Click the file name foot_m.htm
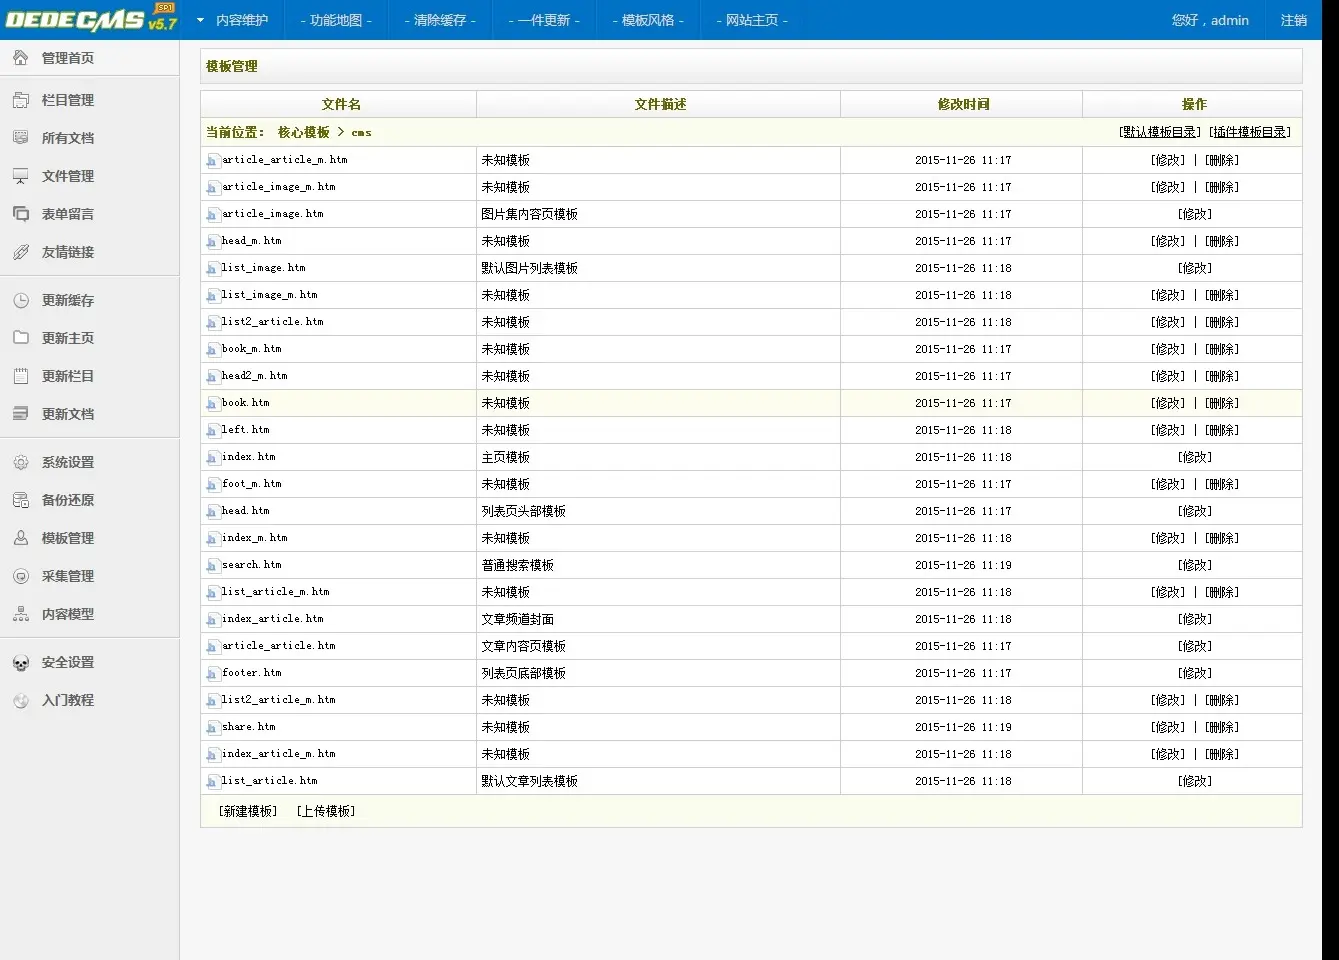The image size is (1339, 960). pos(251,484)
